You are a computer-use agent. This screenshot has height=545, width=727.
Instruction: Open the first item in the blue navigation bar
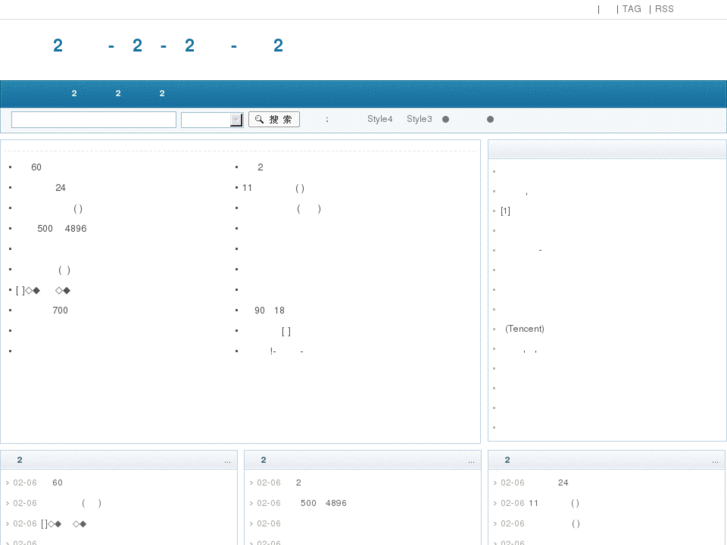tap(74, 94)
